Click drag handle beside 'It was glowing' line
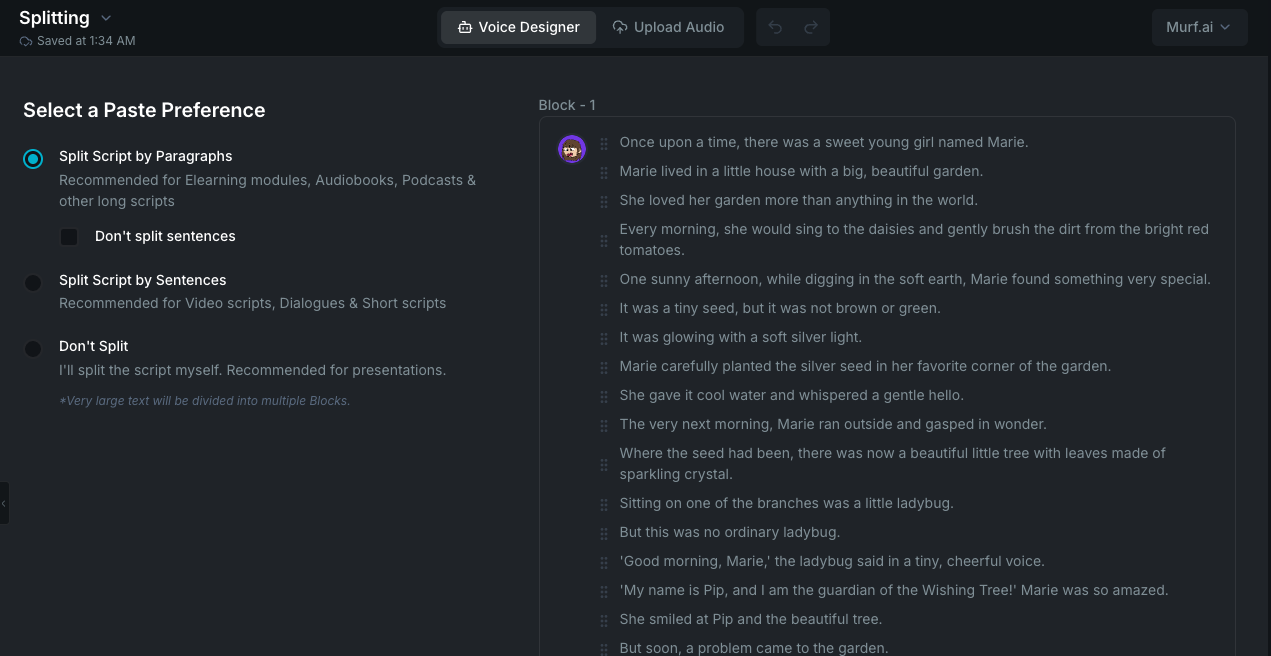The width and height of the screenshot is (1271, 656). point(604,339)
